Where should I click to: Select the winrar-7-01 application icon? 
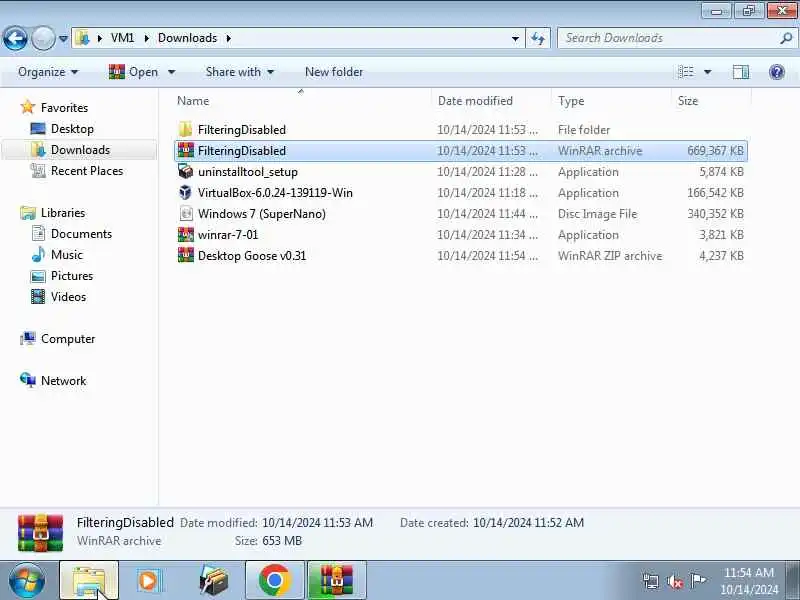tap(185, 235)
